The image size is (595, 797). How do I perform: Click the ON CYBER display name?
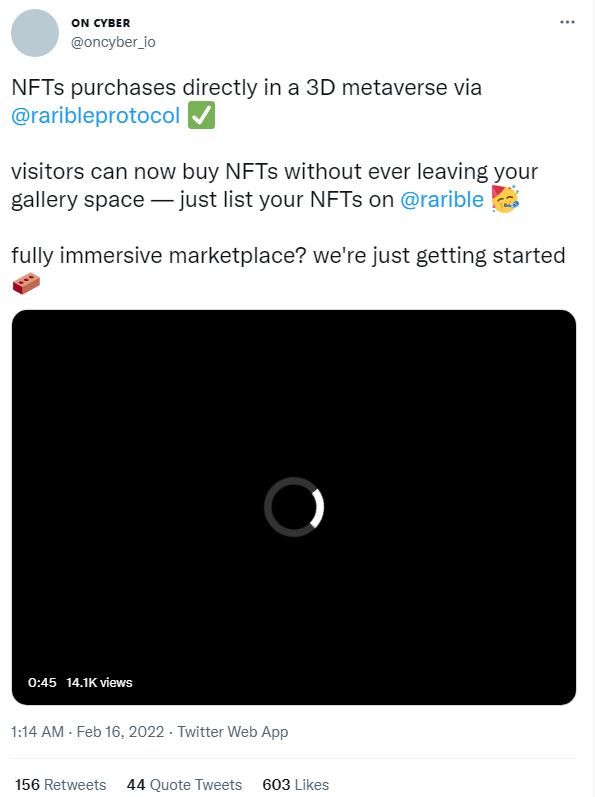point(101,23)
